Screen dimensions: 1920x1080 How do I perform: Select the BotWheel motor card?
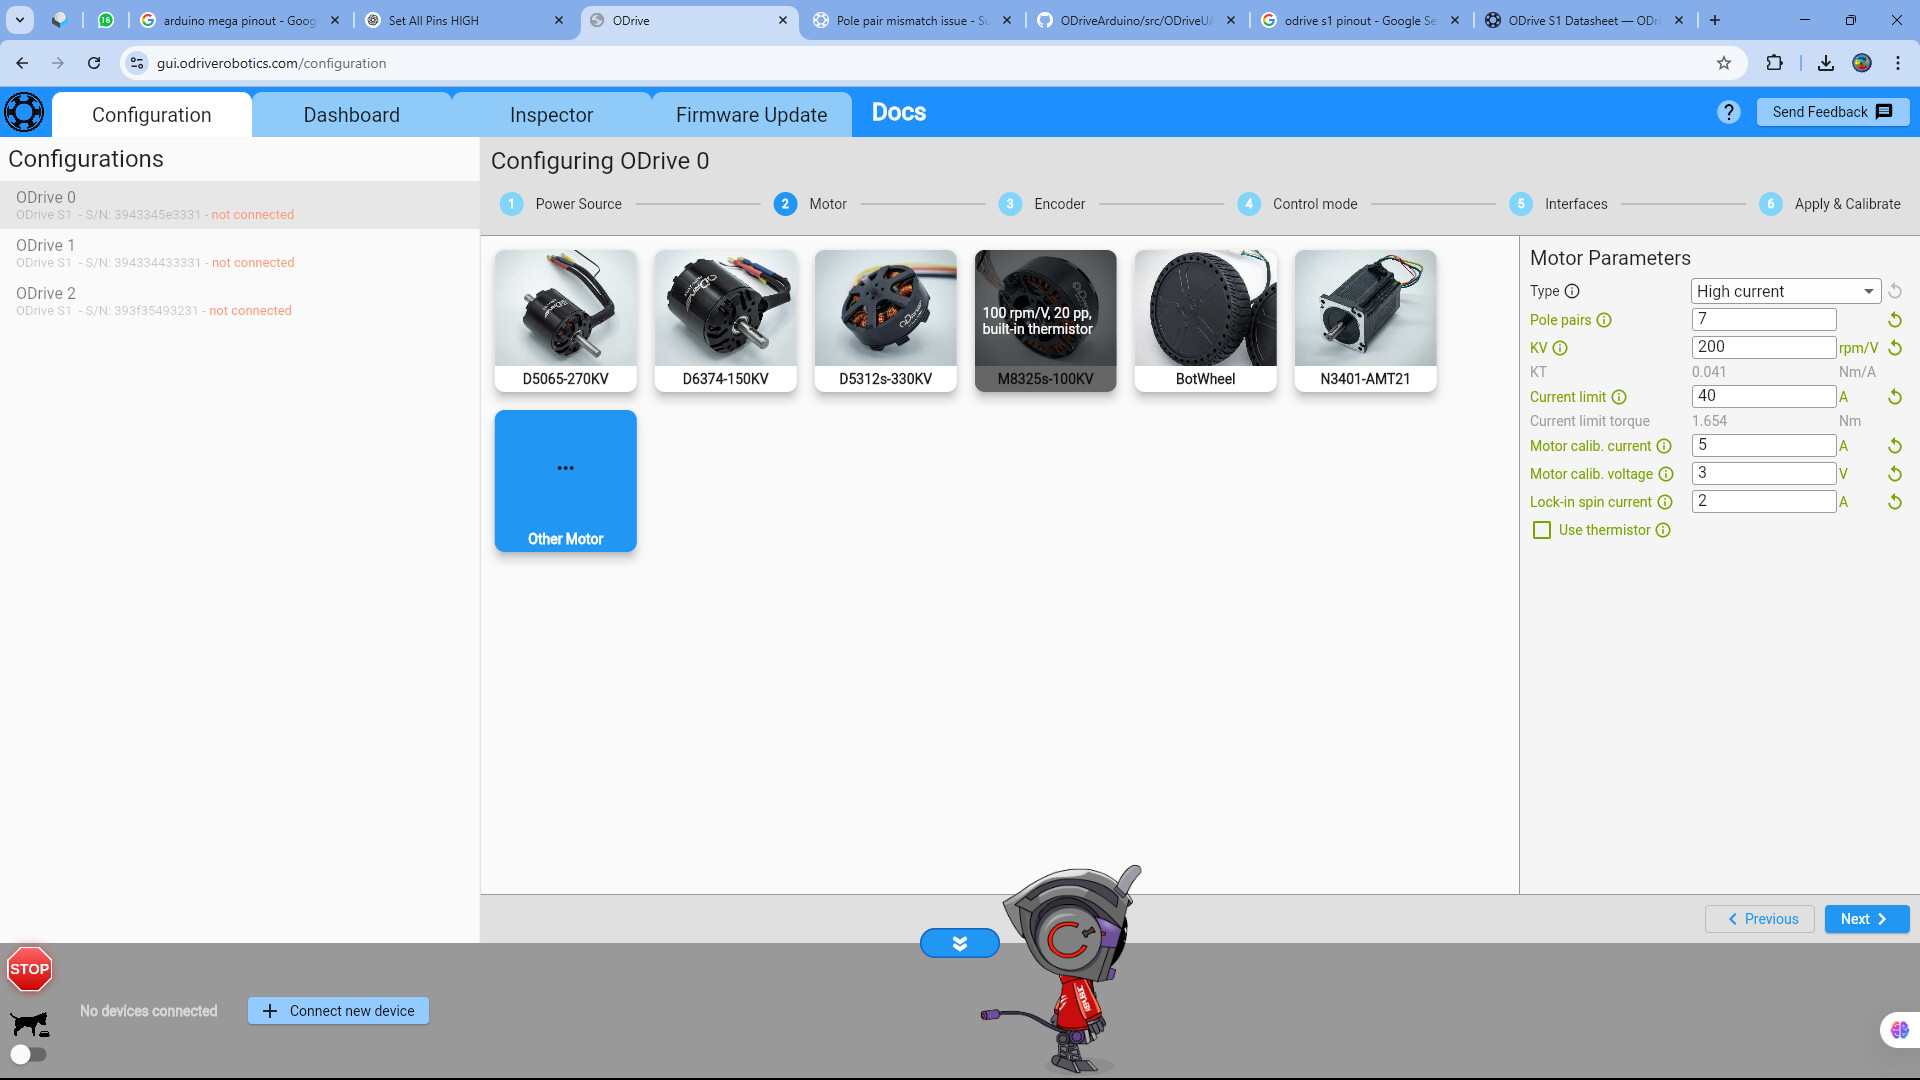(x=1206, y=321)
